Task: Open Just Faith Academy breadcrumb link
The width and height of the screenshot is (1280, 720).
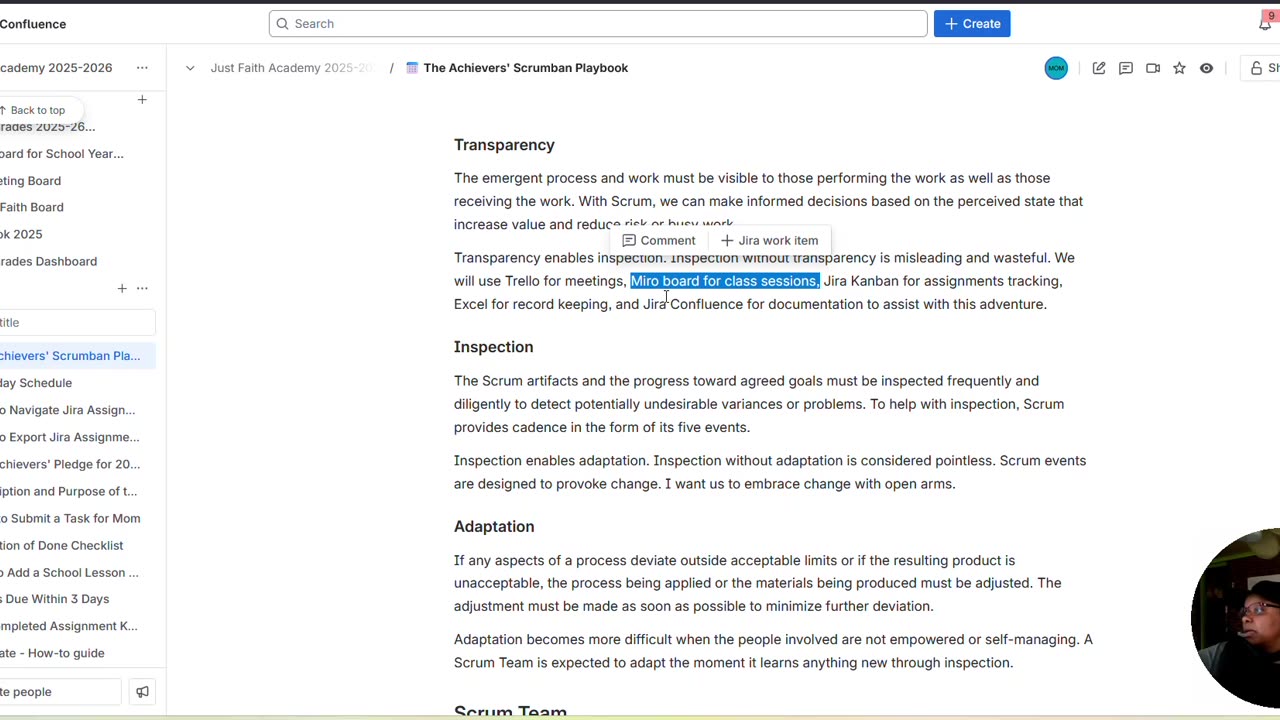Action: [291, 68]
